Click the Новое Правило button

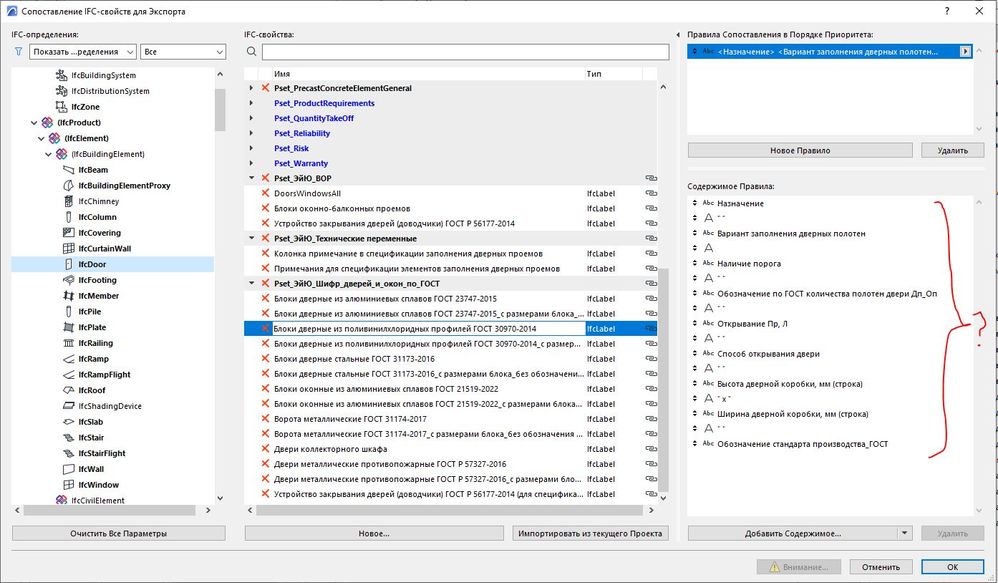(800, 150)
